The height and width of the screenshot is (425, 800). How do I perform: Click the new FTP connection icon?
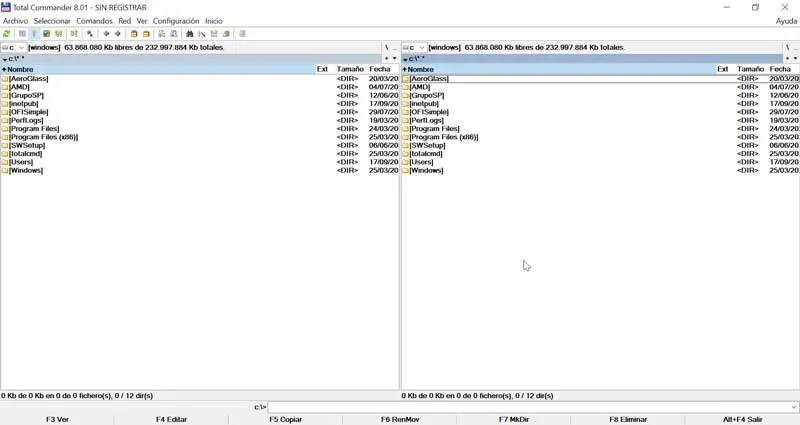(174, 34)
